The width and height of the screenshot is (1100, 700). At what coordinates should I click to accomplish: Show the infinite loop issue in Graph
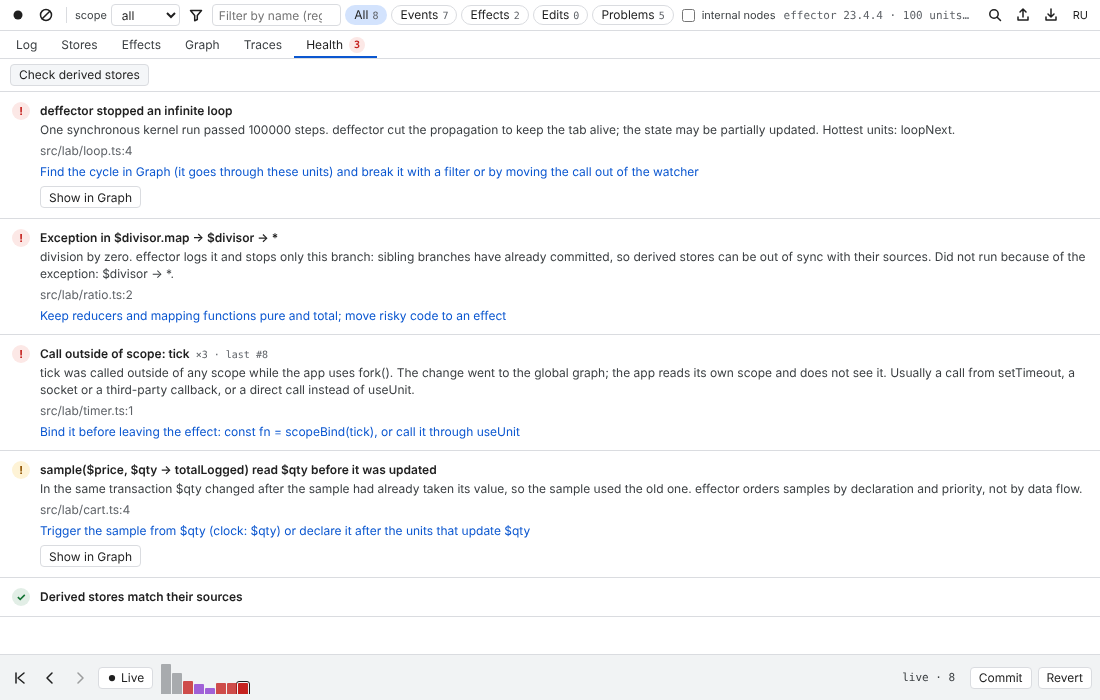click(x=90, y=198)
